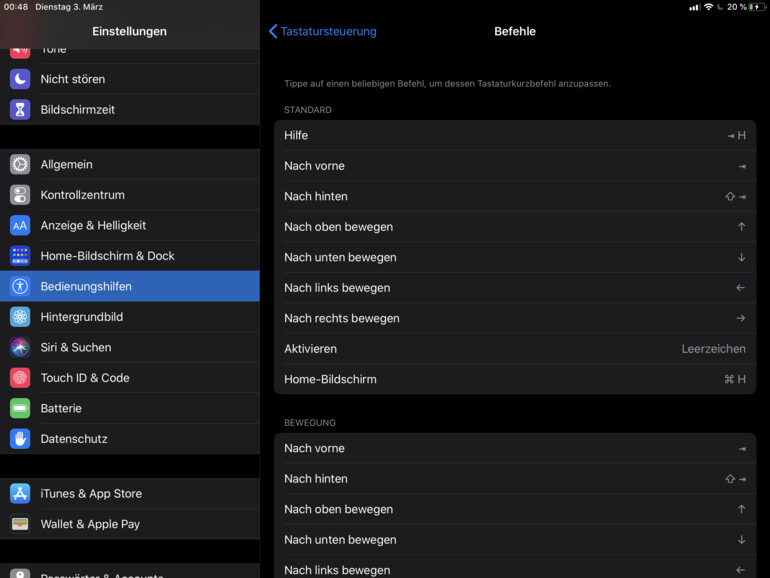This screenshot has height=578, width=770.
Task: Tap the Allgemein gear icon
Action: coord(20,165)
